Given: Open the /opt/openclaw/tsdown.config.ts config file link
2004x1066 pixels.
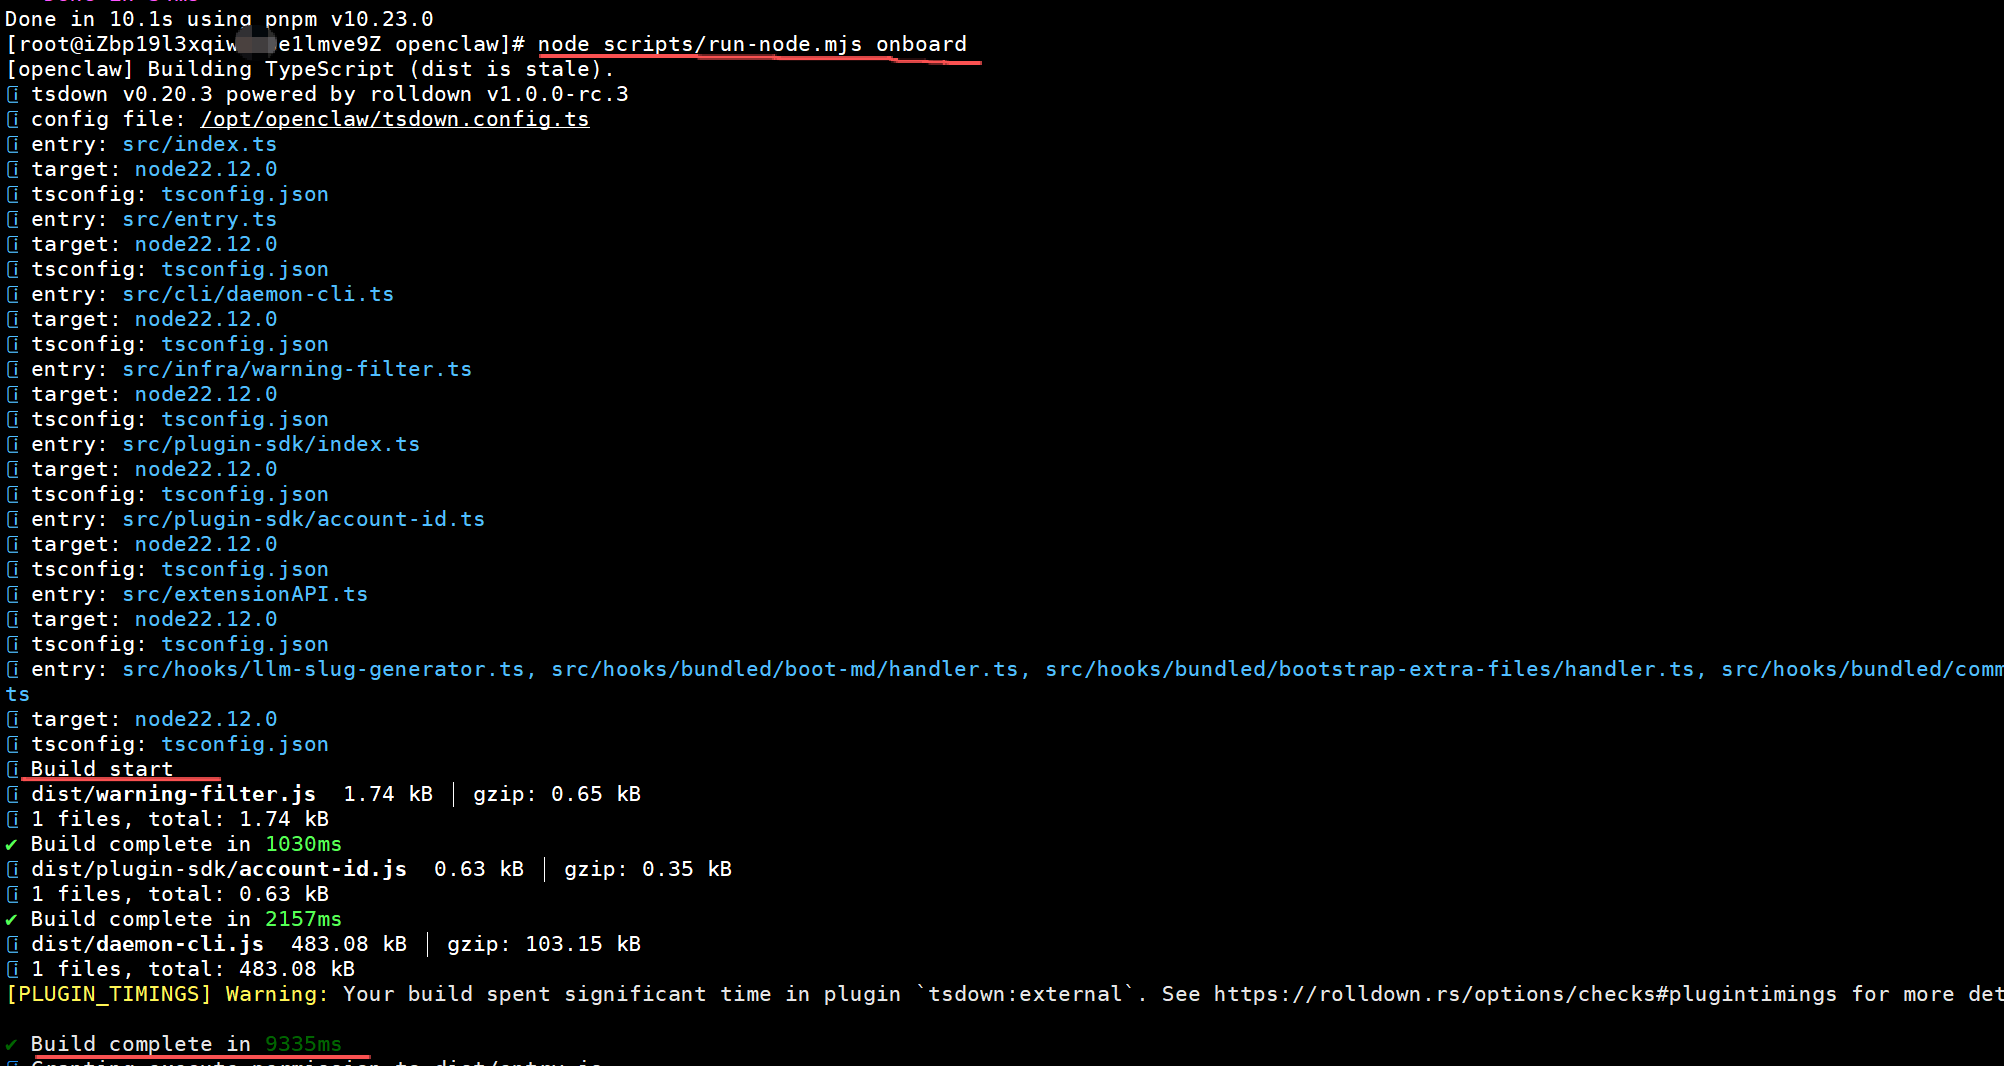Looking at the screenshot, I should pos(394,120).
